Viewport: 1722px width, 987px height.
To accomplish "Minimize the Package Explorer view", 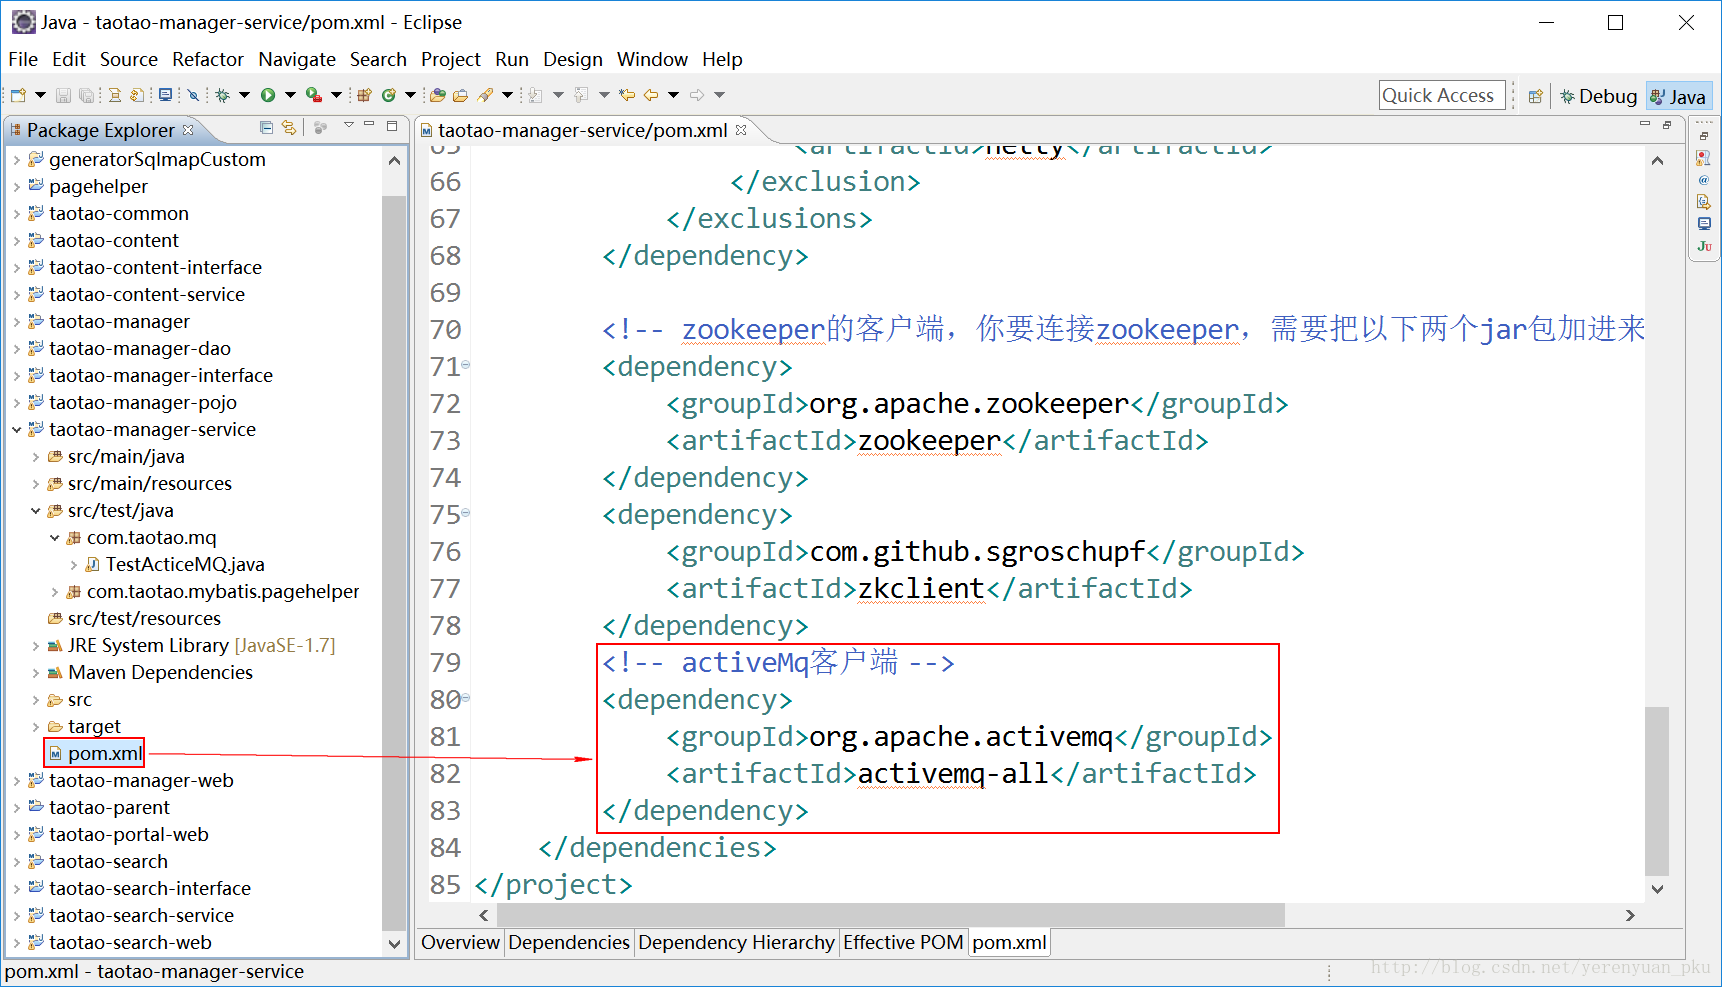I will pyautogui.click(x=369, y=125).
